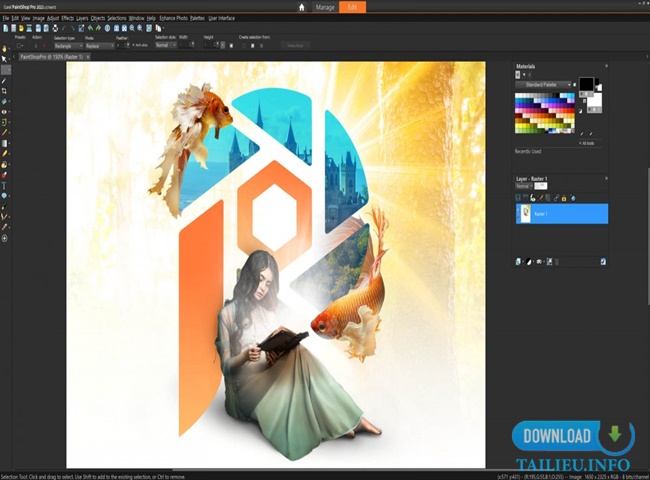Open the Effects menu

[x=68, y=18]
